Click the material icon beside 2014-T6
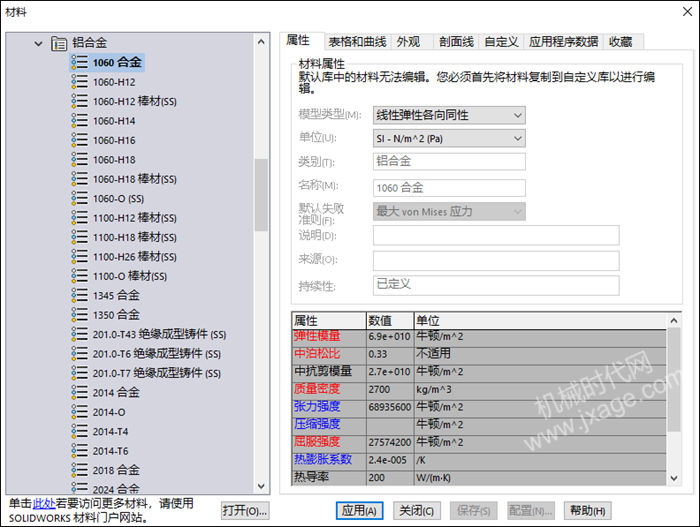 click(79, 451)
